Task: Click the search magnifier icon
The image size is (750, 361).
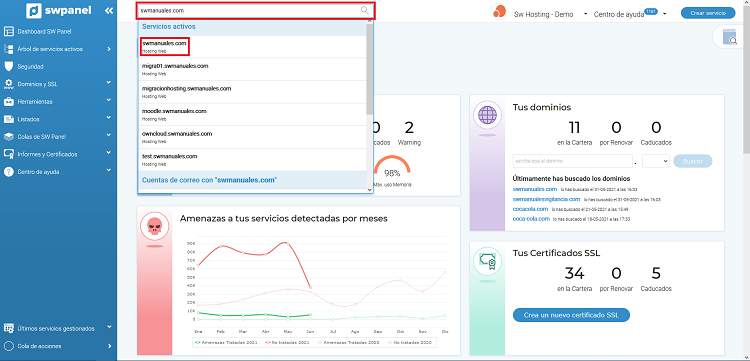Action: (x=365, y=10)
